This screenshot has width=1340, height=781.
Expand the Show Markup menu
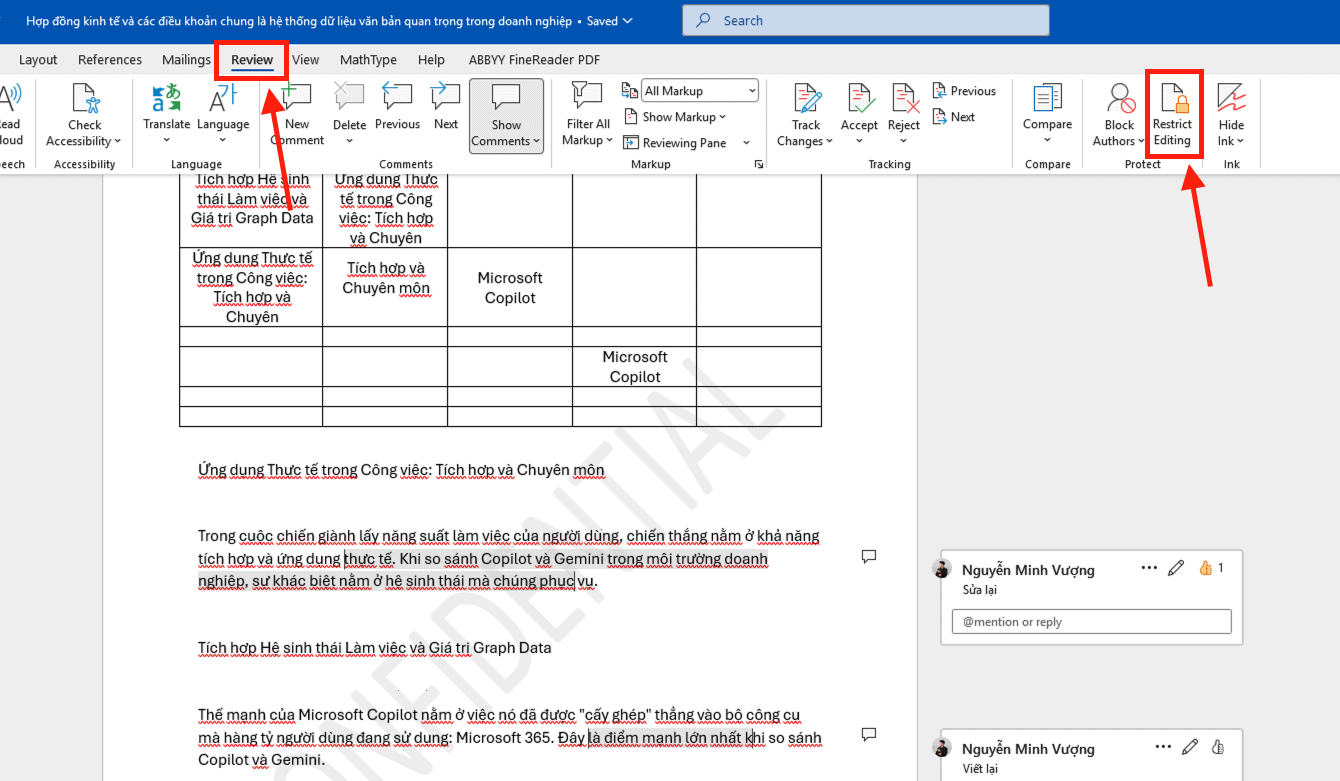675,117
